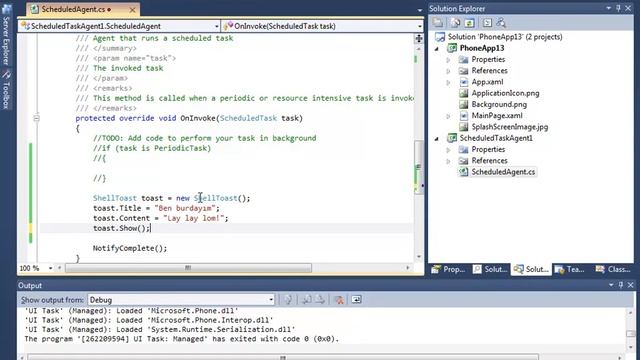The height and width of the screenshot is (360, 640).
Task: Click the Clear All output icon
Action: pos(338,300)
